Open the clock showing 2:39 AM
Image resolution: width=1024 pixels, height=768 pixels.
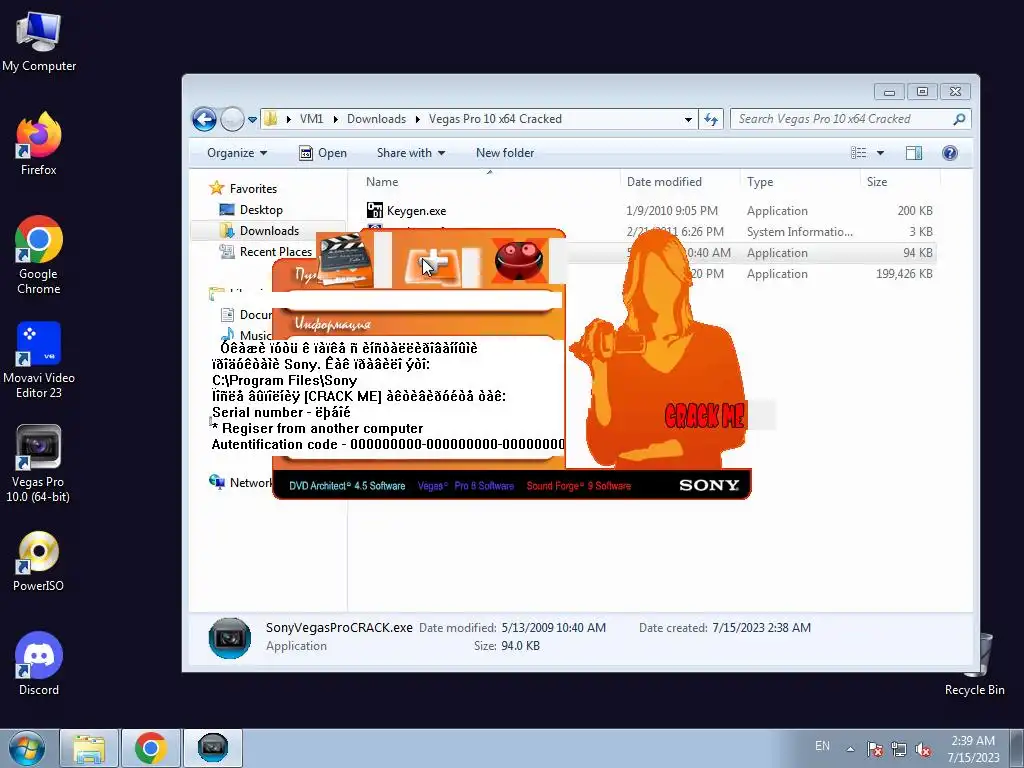tap(973, 749)
